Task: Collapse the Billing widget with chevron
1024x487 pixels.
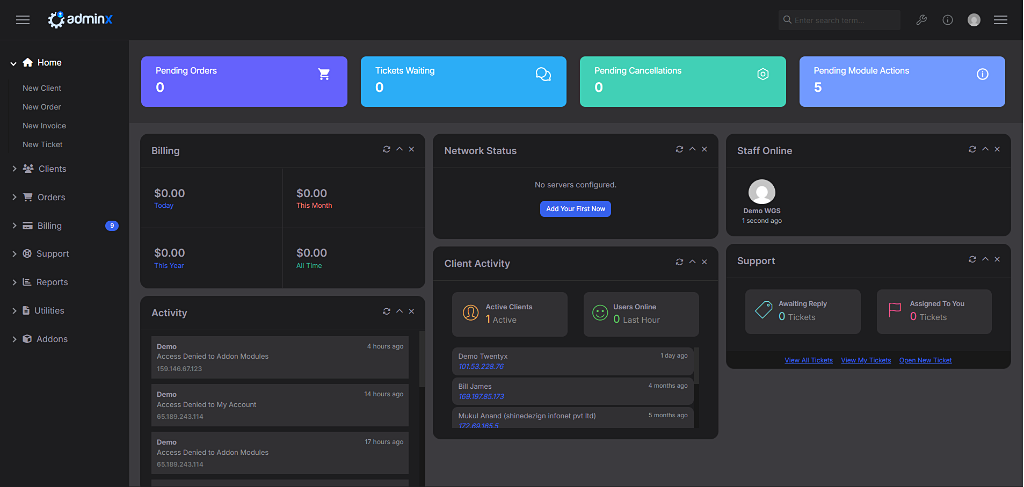Action: [399, 149]
